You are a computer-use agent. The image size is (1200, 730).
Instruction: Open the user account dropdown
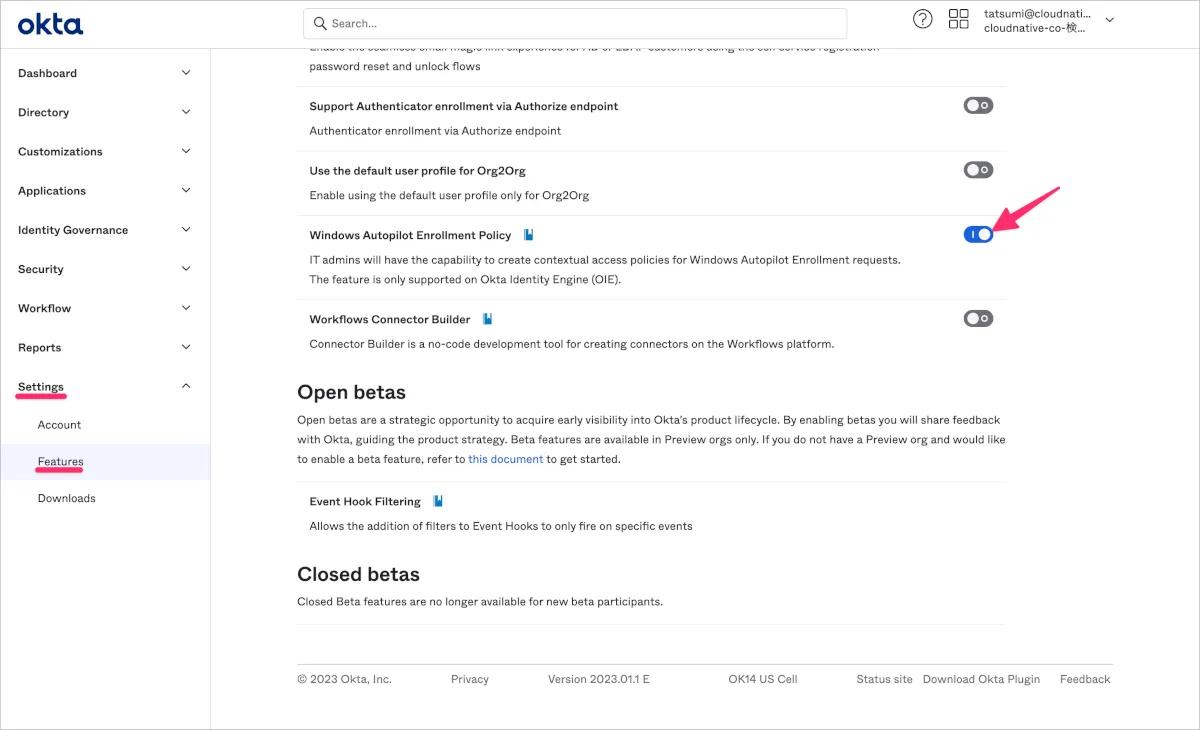[x=1108, y=20]
